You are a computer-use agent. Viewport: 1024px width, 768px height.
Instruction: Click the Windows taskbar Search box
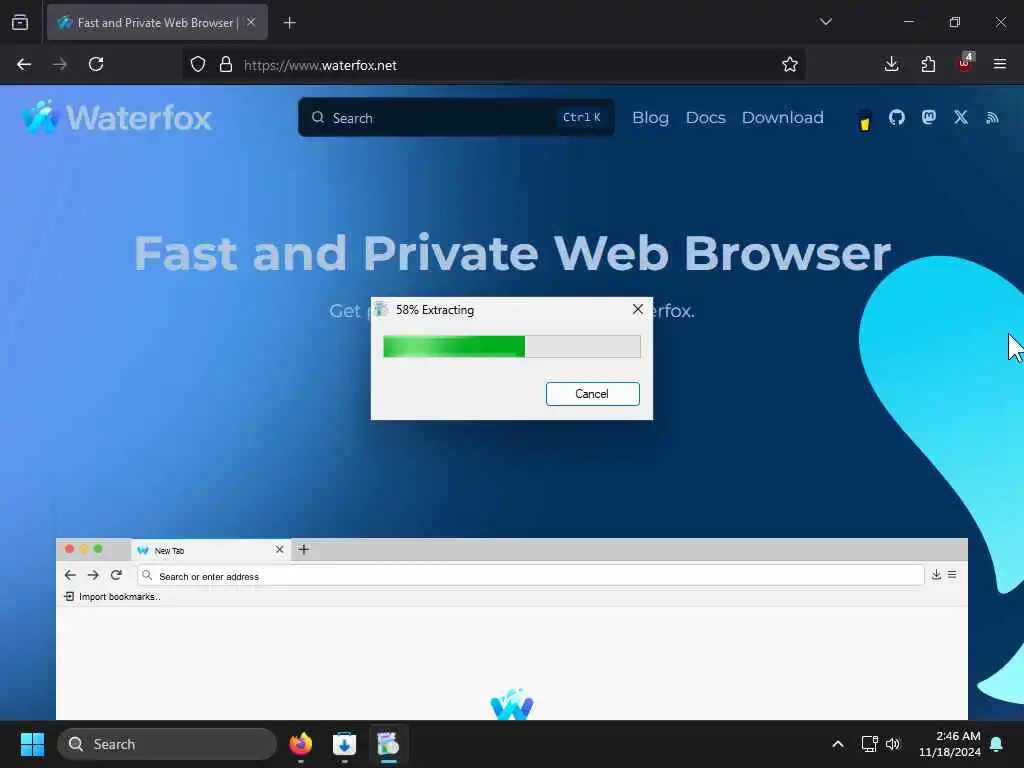point(167,744)
